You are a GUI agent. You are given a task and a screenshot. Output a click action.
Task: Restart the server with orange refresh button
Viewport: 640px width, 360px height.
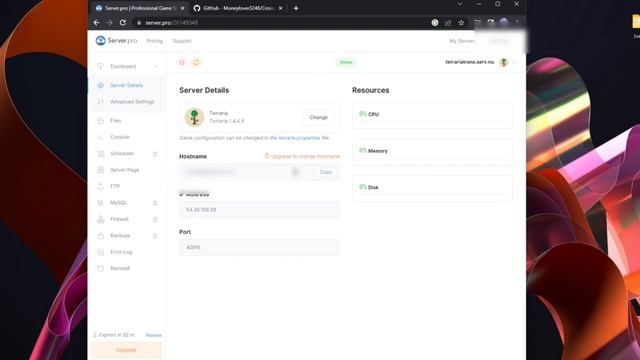pos(196,62)
